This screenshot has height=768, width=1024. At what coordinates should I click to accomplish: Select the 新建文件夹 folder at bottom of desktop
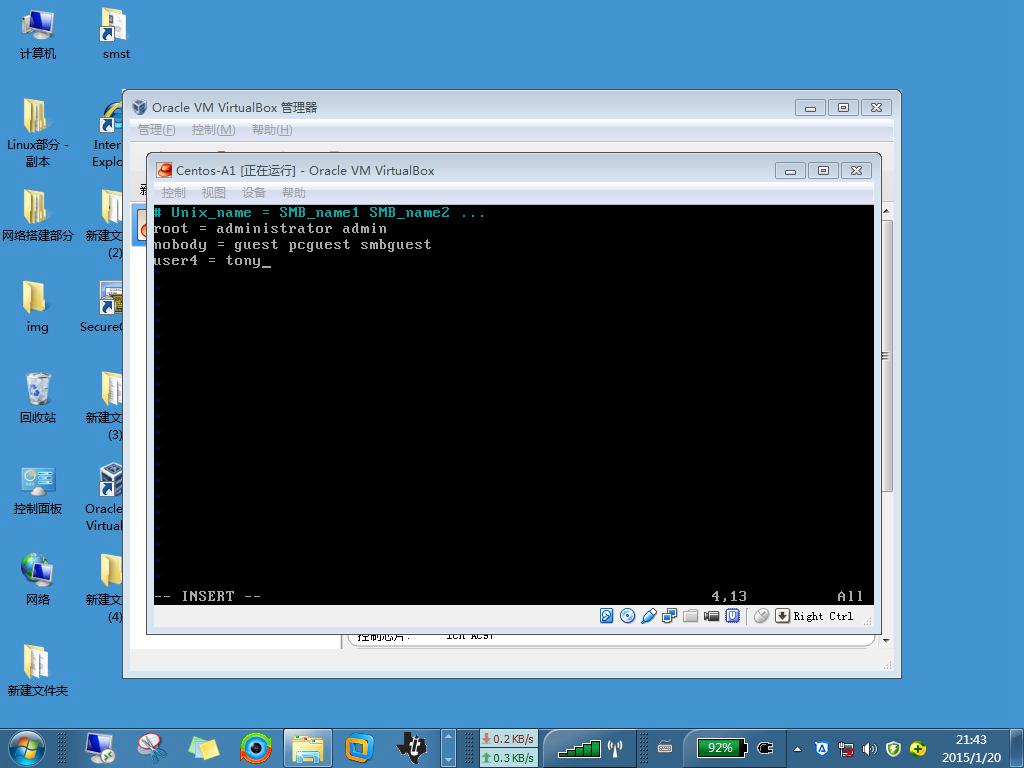coord(37,671)
